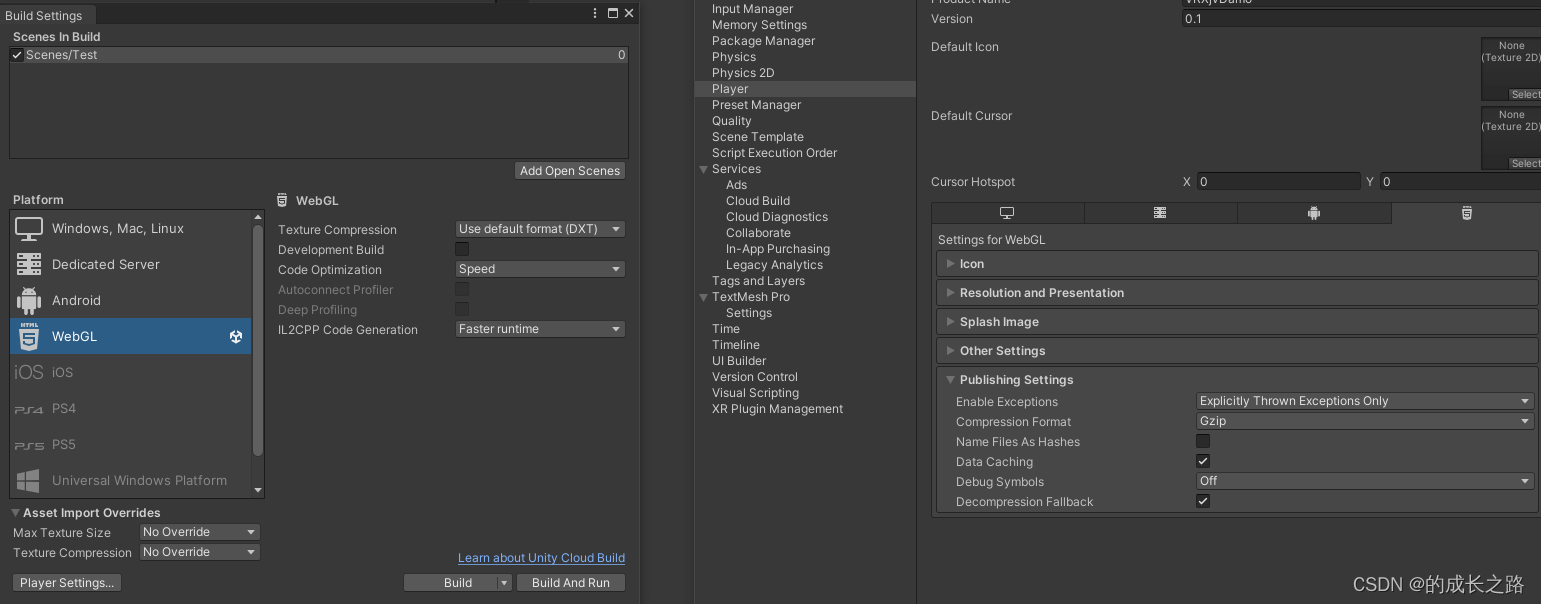
Task: Collapse Services tree group
Action: (x=704, y=169)
